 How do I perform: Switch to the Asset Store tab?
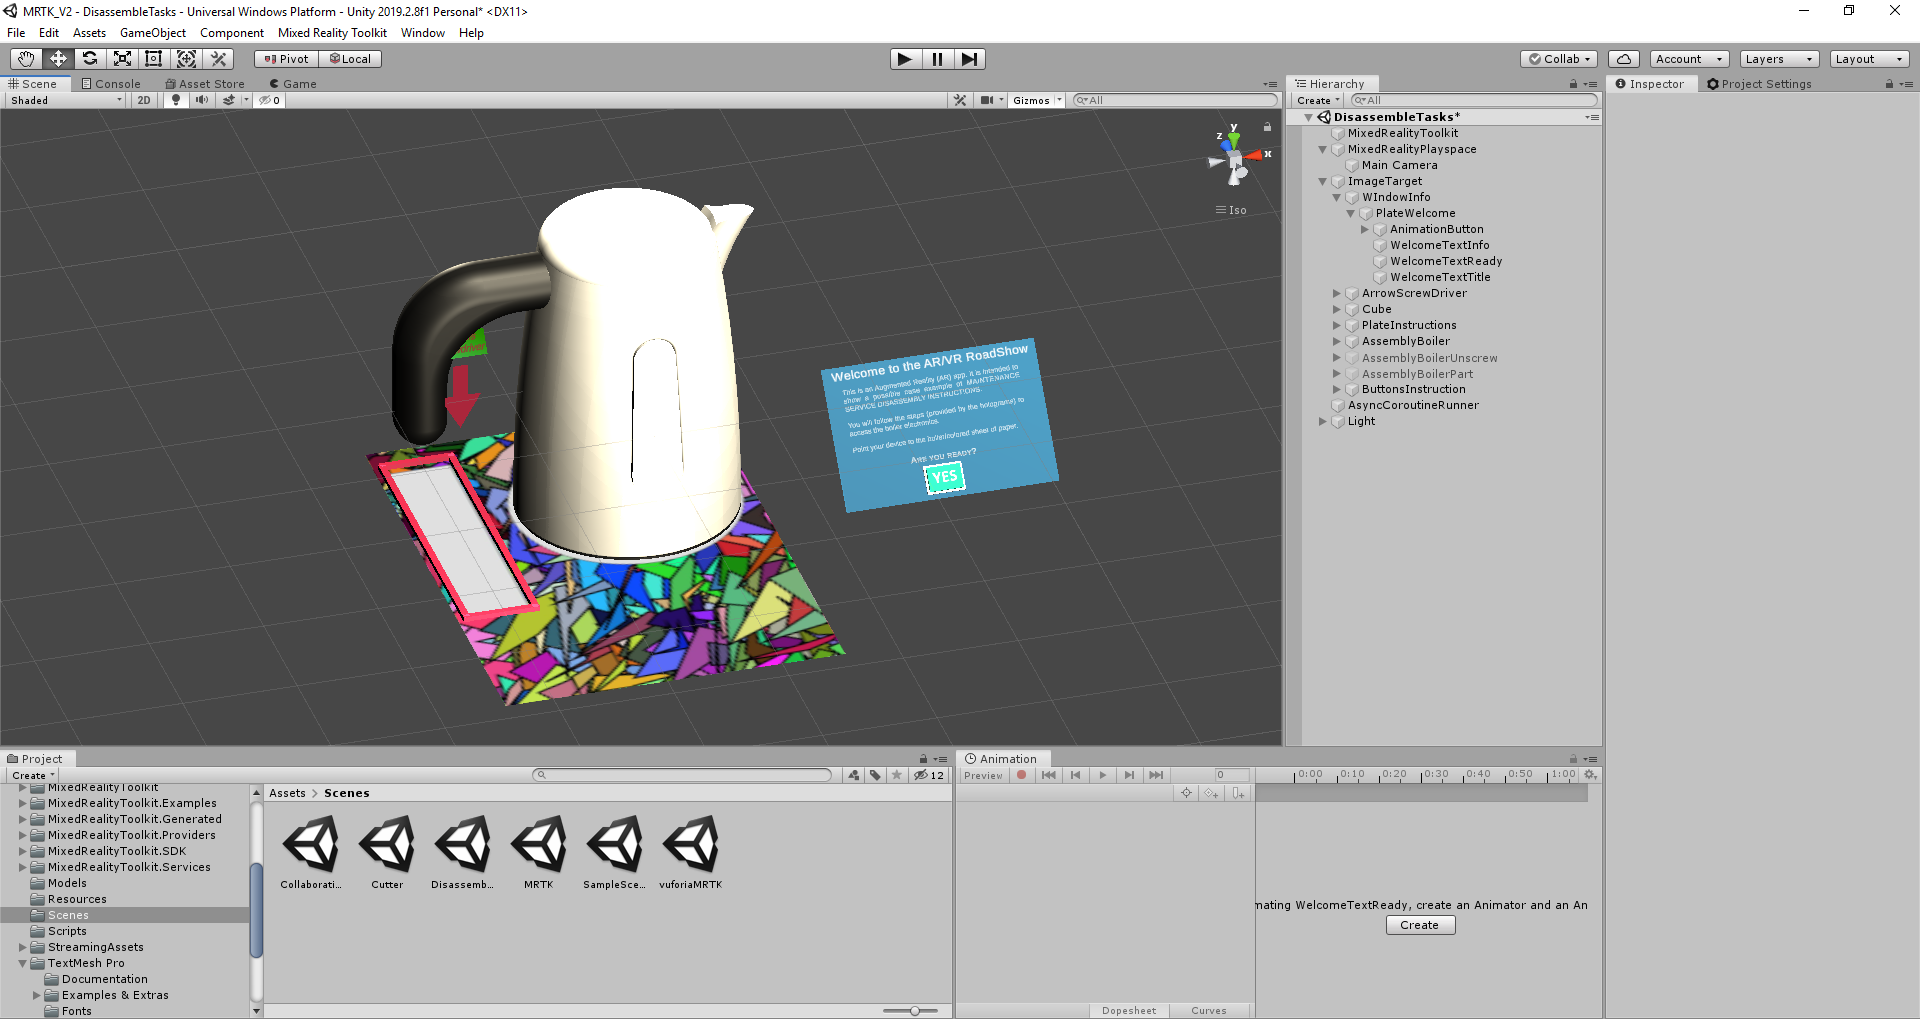click(x=205, y=84)
